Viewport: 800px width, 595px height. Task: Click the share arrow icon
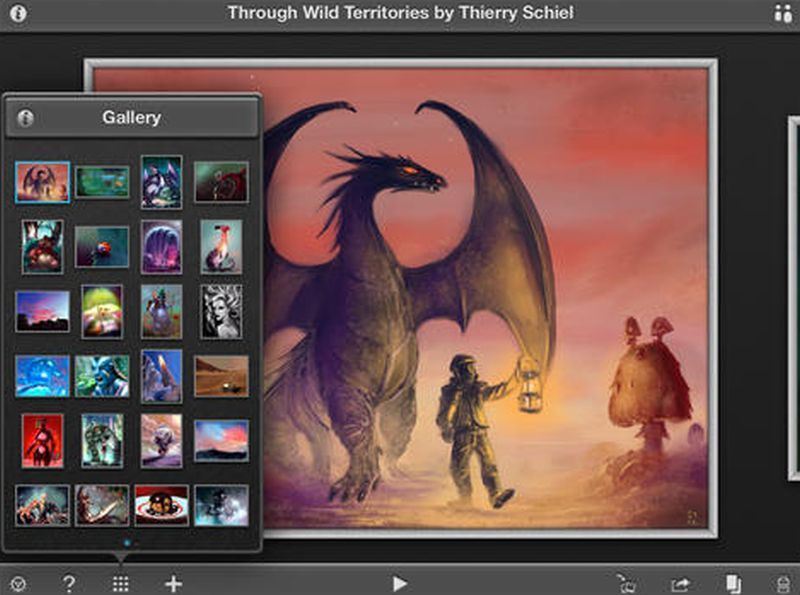(681, 584)
